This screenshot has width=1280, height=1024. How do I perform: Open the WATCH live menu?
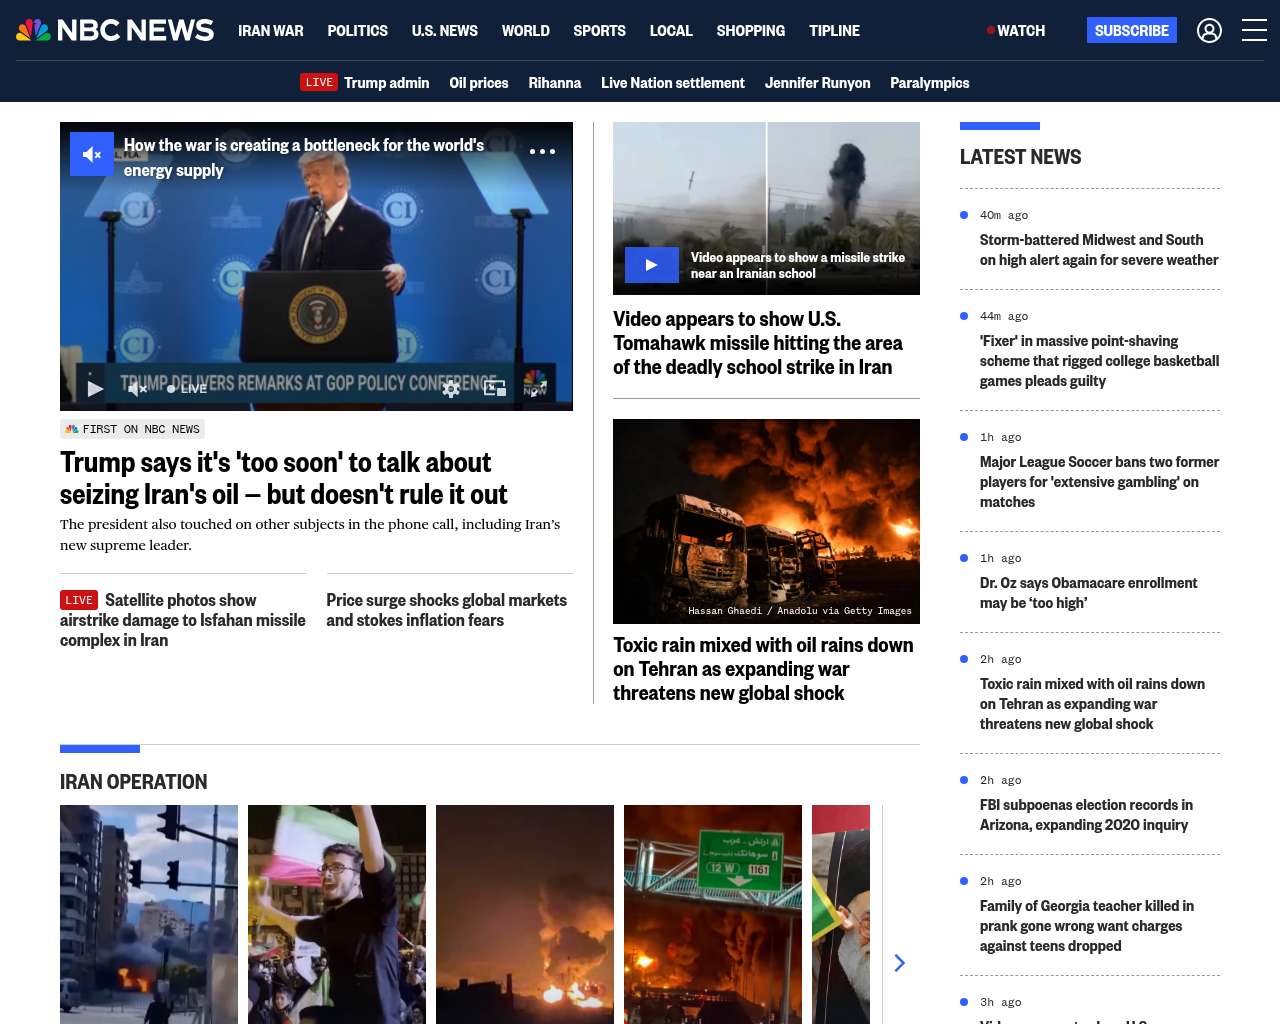(1016, 31)
